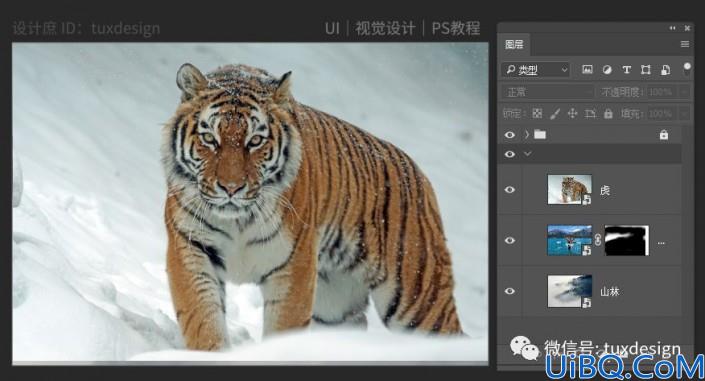Collapse the expanded group's down chevron
Viewport: 705px width, 381px height.
coord(527,154)
